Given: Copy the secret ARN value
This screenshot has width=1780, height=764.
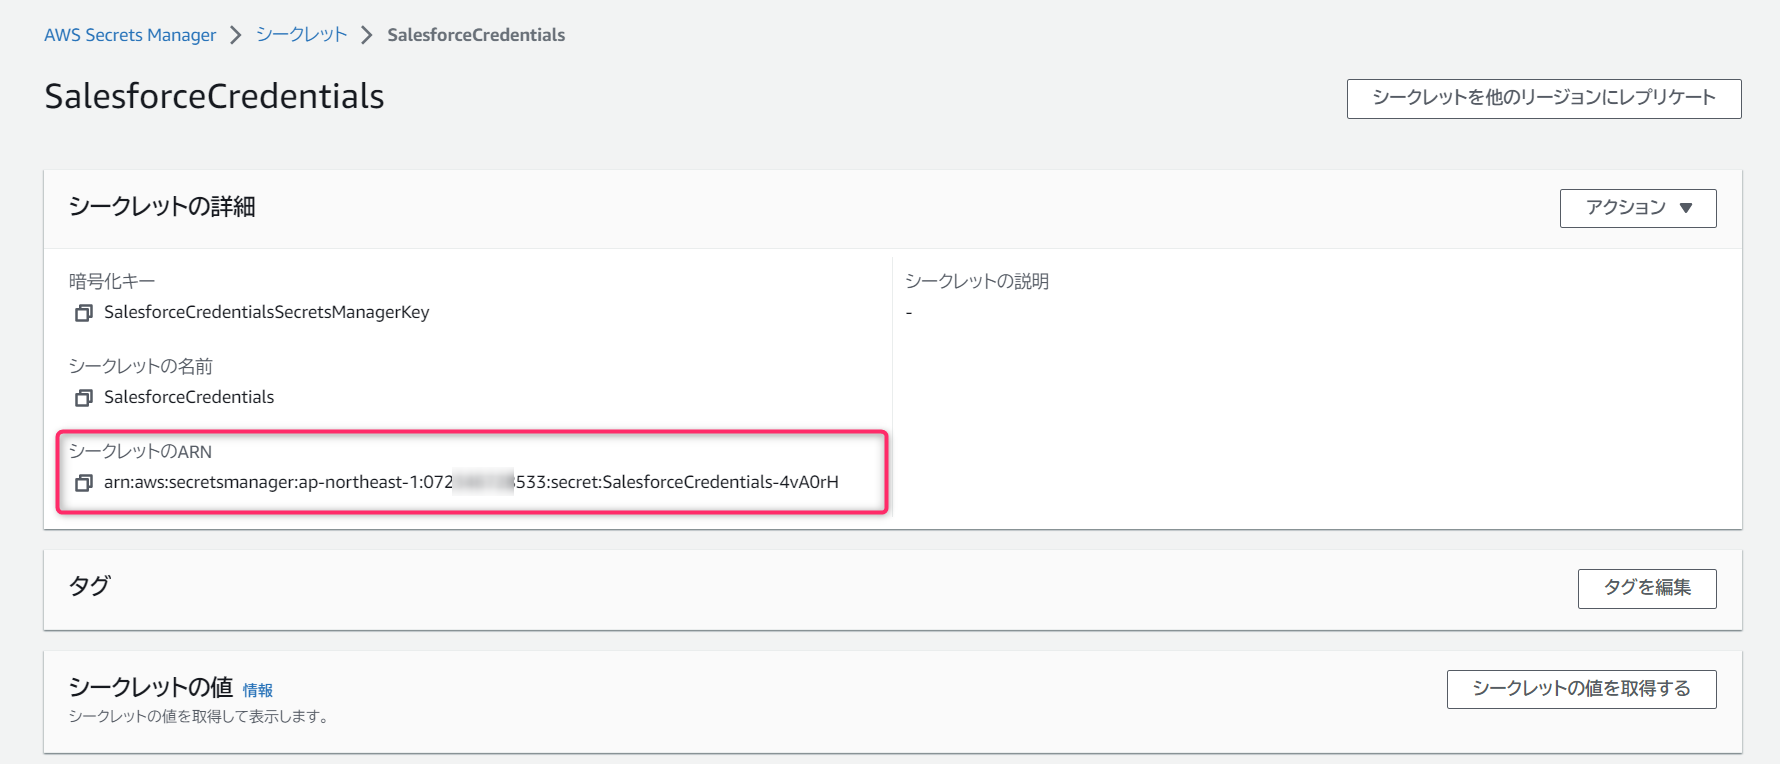Looking at the screenshot, I should pyautogui.click(x=84, y=483).
